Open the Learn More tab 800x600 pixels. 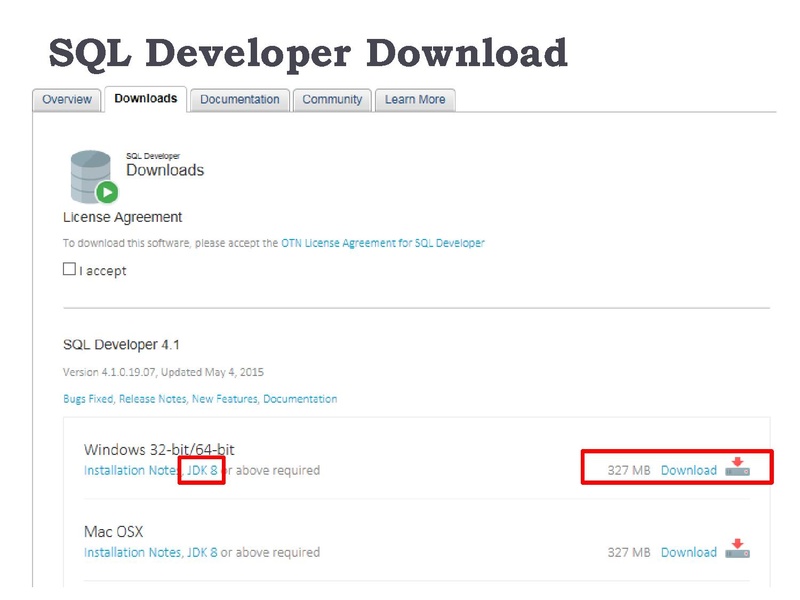(414, 100)
